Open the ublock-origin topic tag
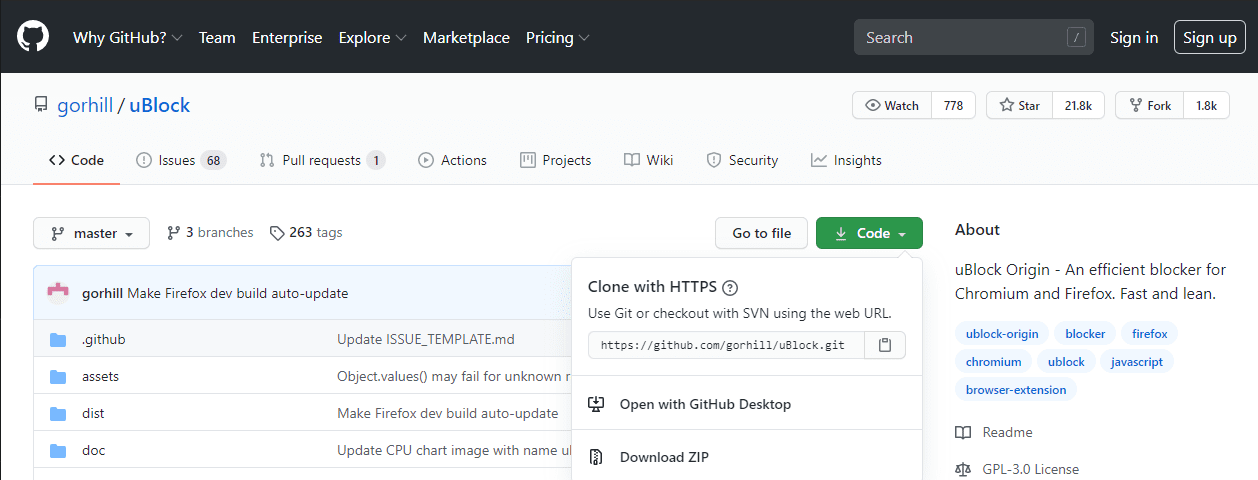Image resolution: width=1258 pixels, height=480 pixels. click(x=1002, y=333)
